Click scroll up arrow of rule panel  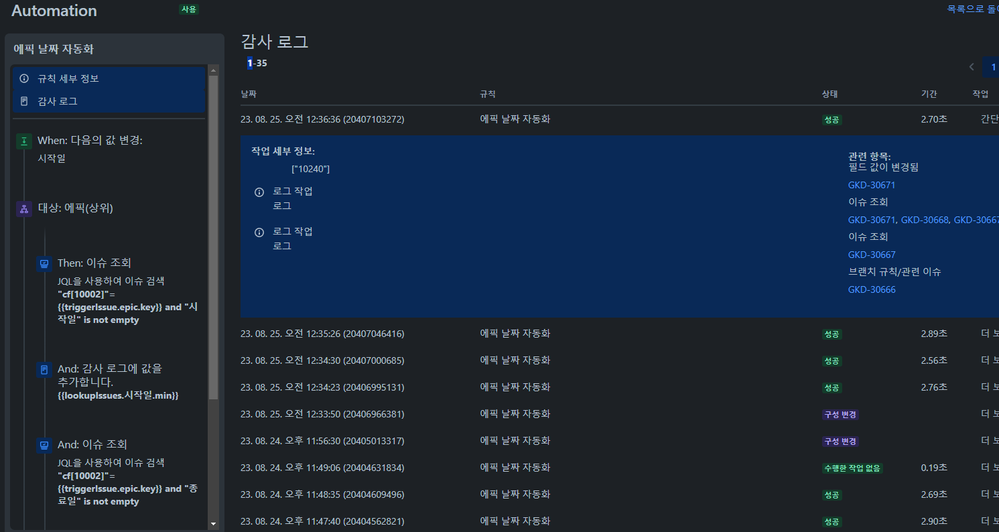pos(213,70)
